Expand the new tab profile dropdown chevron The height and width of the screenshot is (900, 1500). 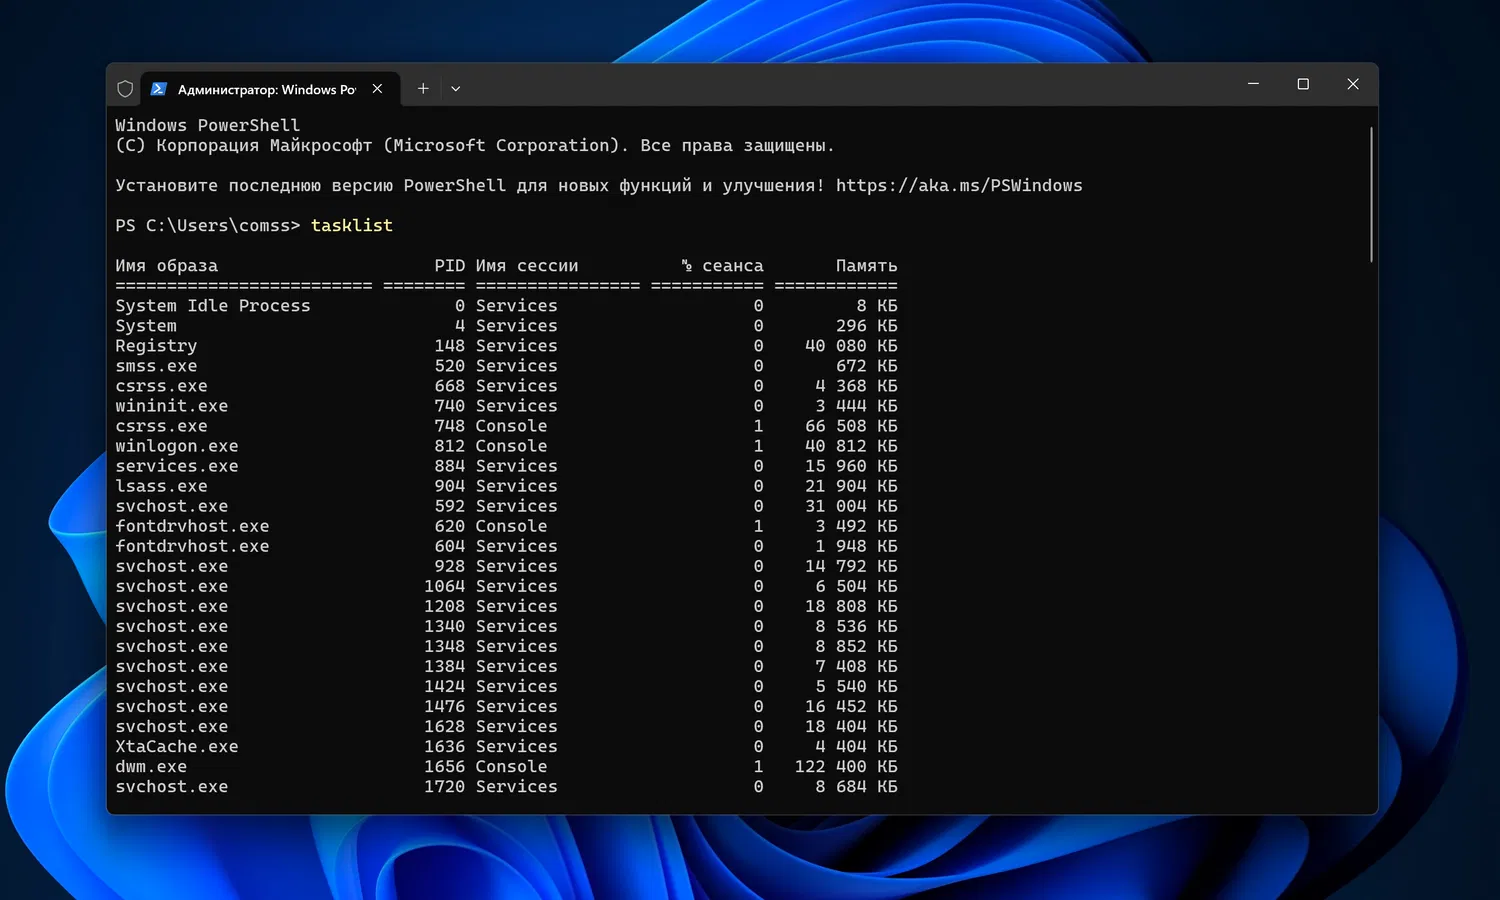[456, 89]
